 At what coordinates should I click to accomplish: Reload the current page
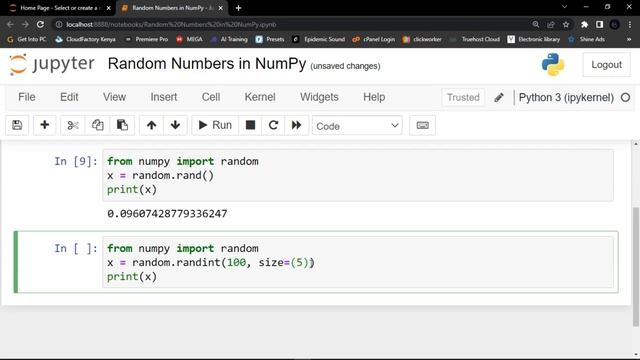click(40, 24)
